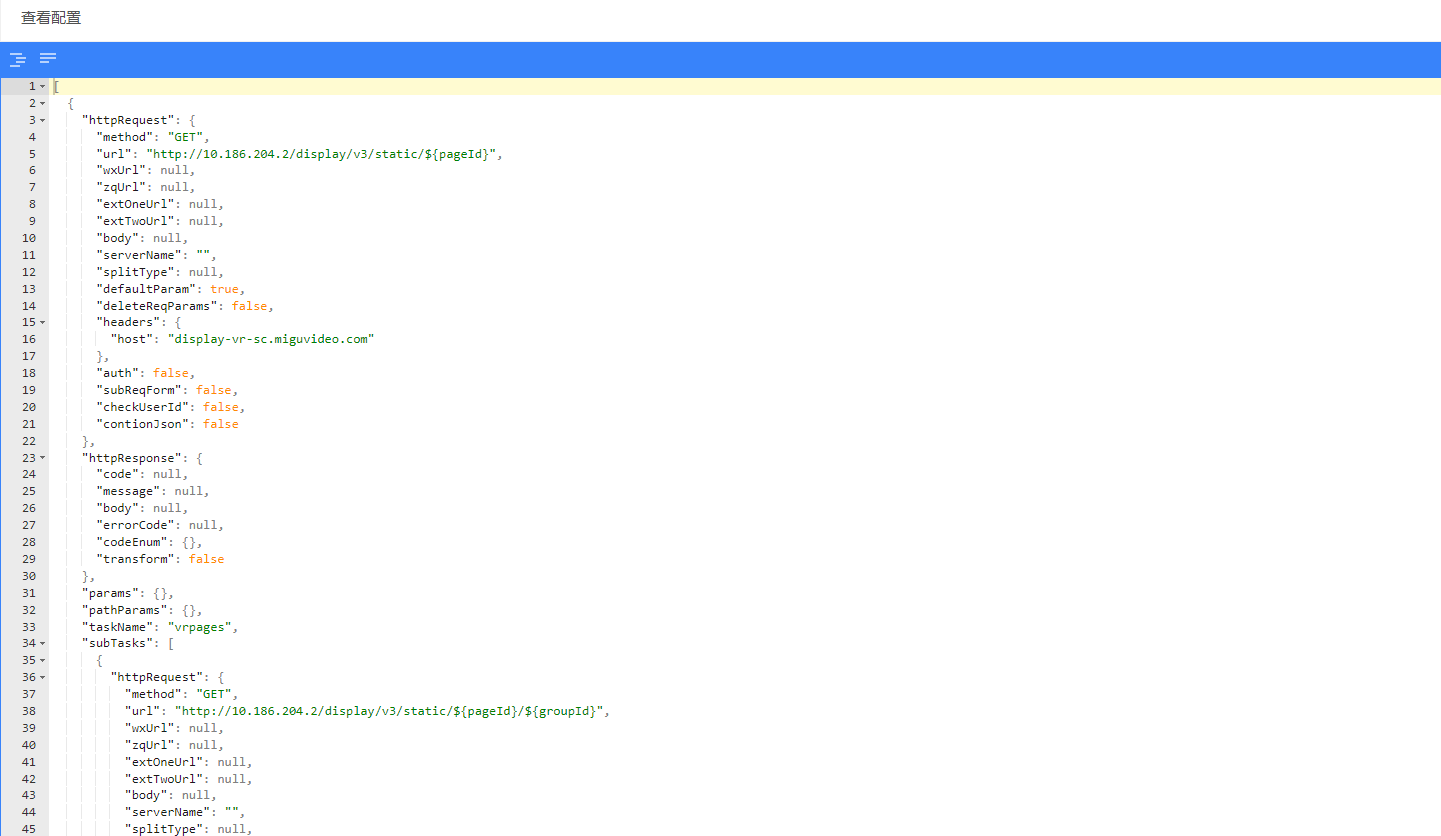Collapse the headers block at line 15
The height and width of the screenshot is (836, 1441).
[42, 323]
